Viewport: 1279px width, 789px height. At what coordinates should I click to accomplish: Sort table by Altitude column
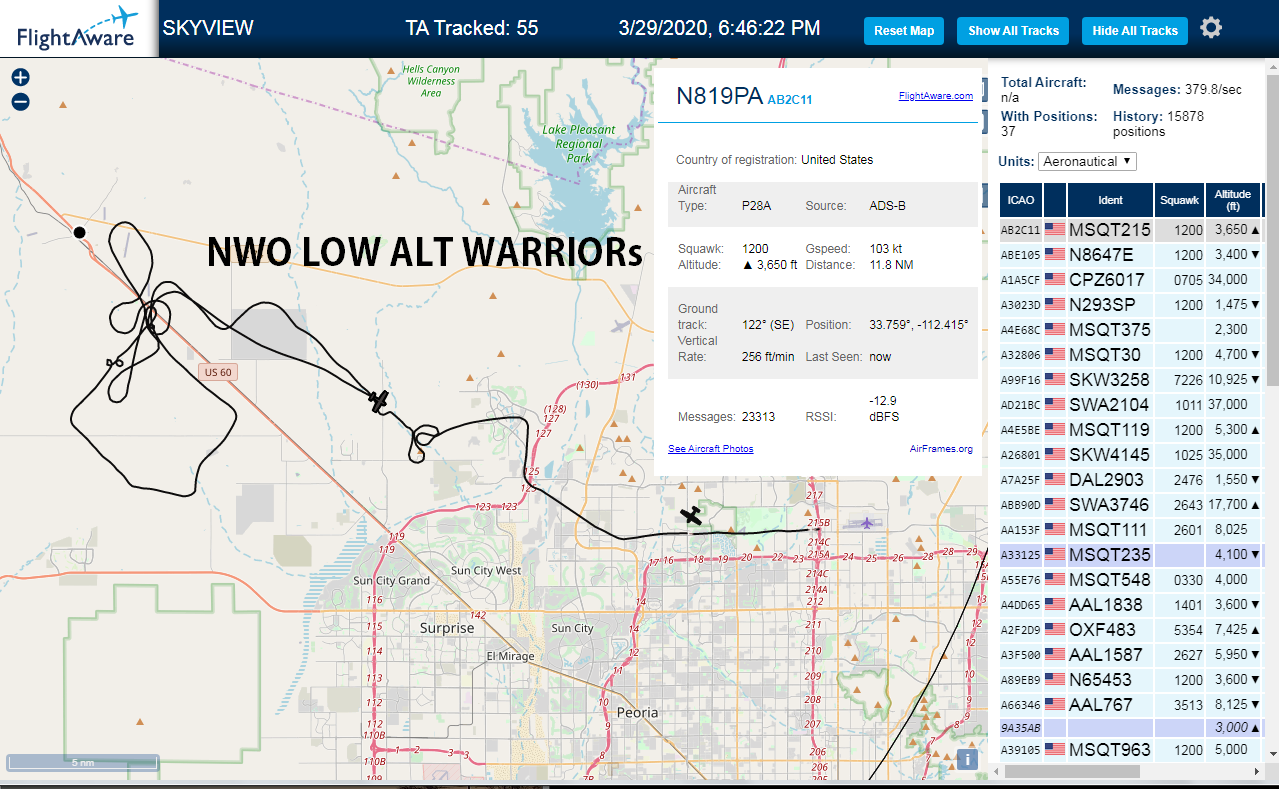[x=1233, y=200]
